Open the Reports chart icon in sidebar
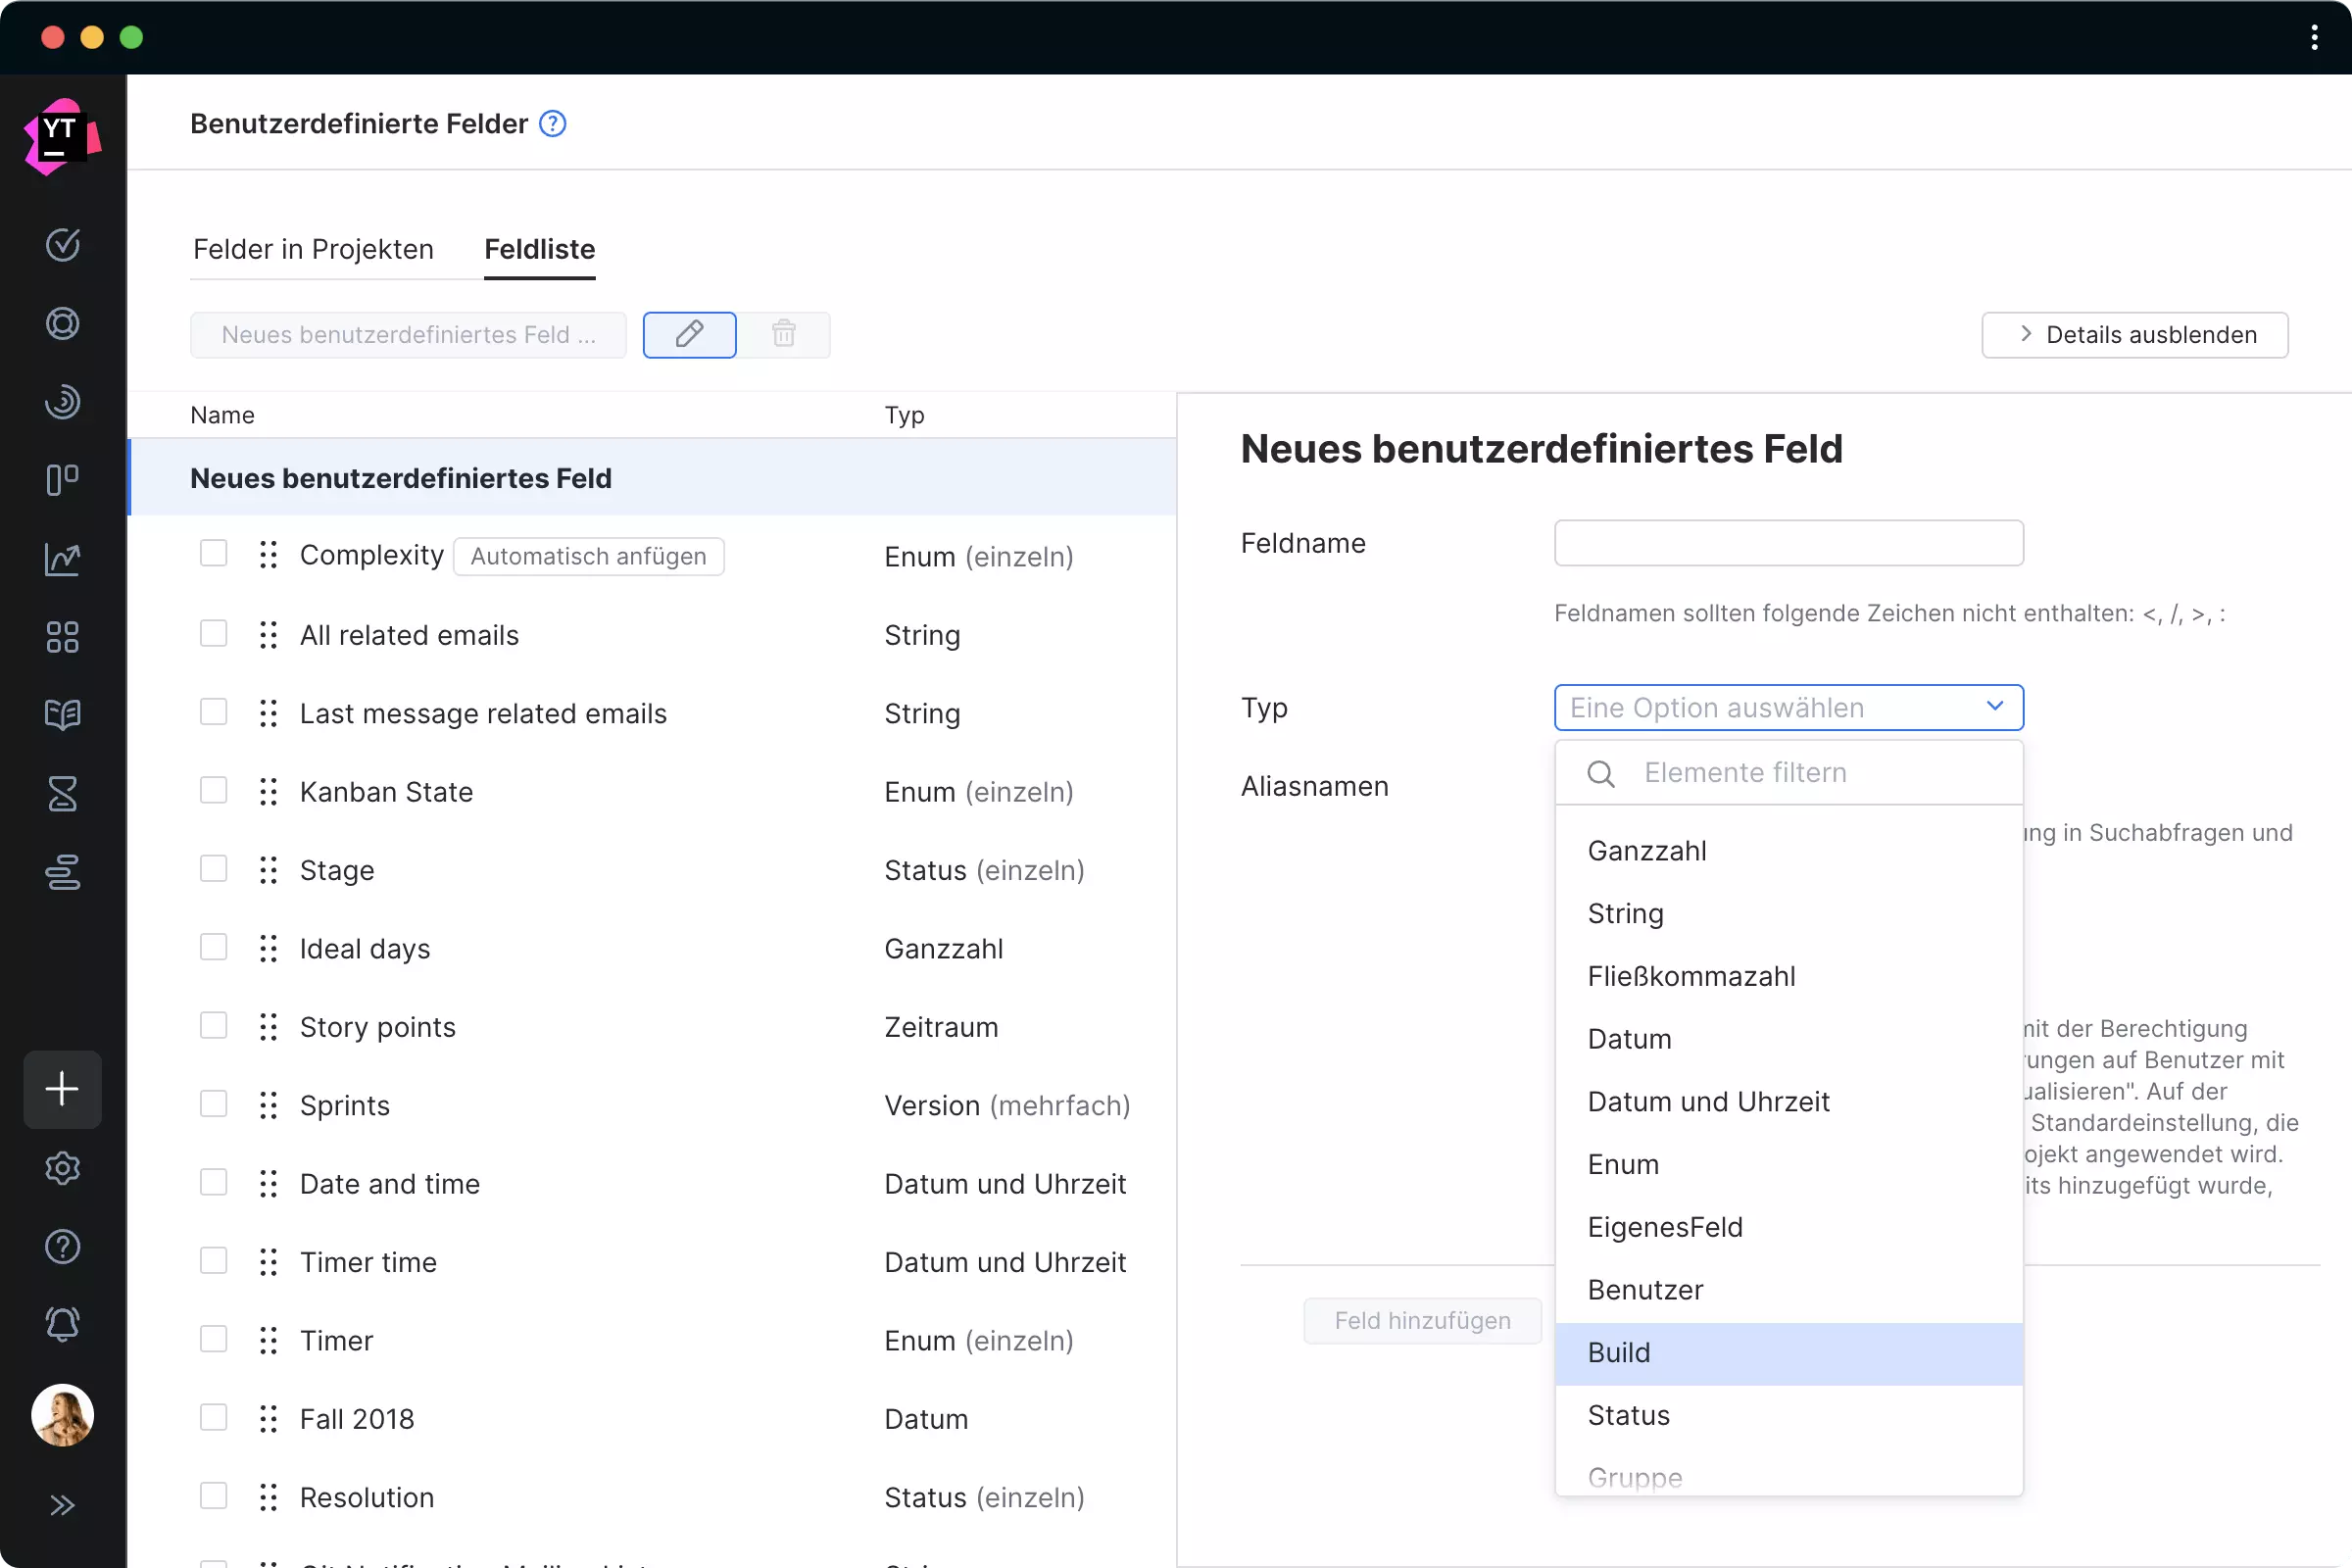This screenshot has width=2352, height=1568. [x=62, y=558]
